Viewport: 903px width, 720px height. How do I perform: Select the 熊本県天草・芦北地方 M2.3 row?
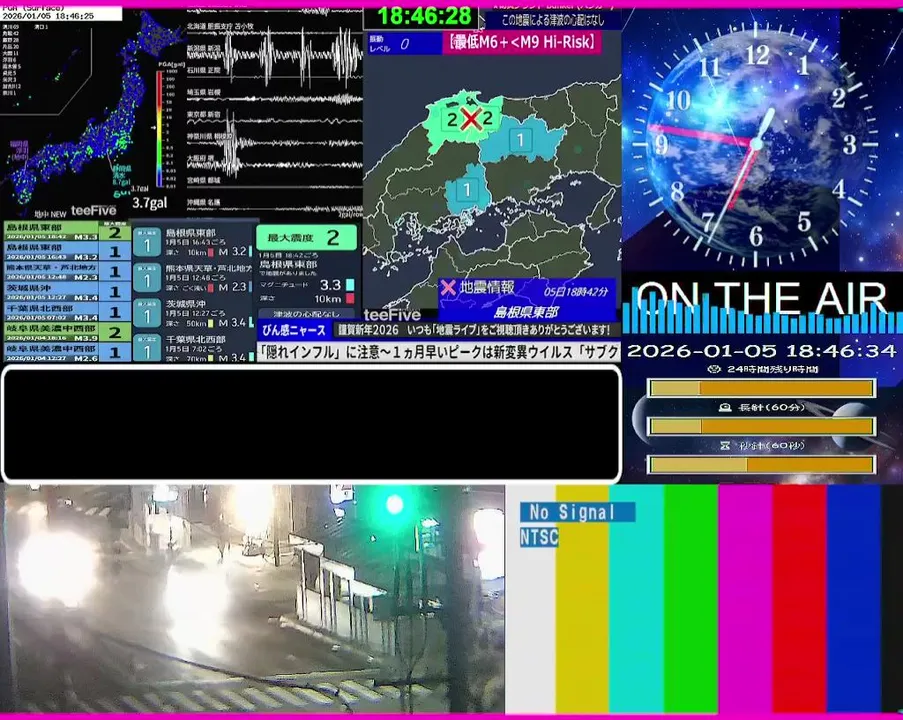point(67,272)
